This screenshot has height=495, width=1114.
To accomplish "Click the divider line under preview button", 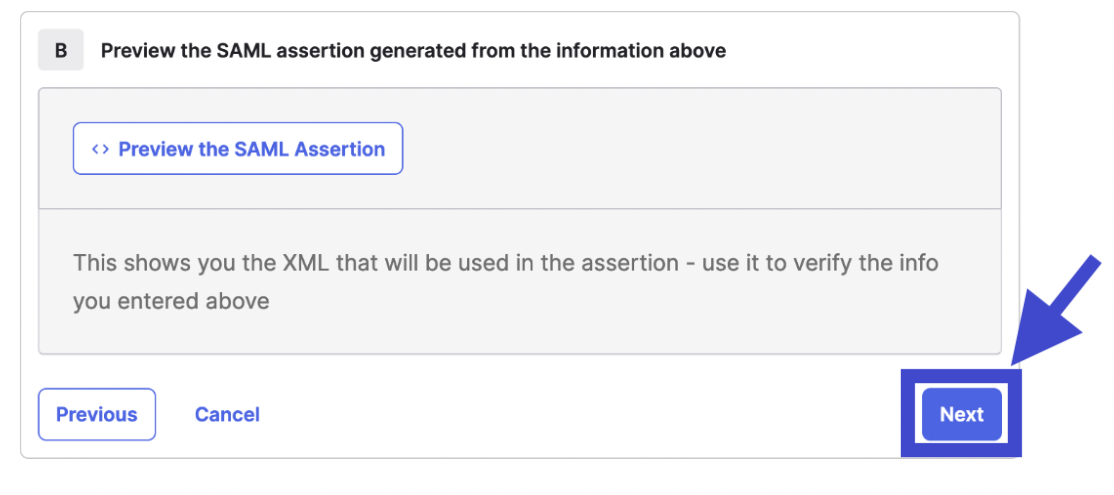I will point(520,209).
